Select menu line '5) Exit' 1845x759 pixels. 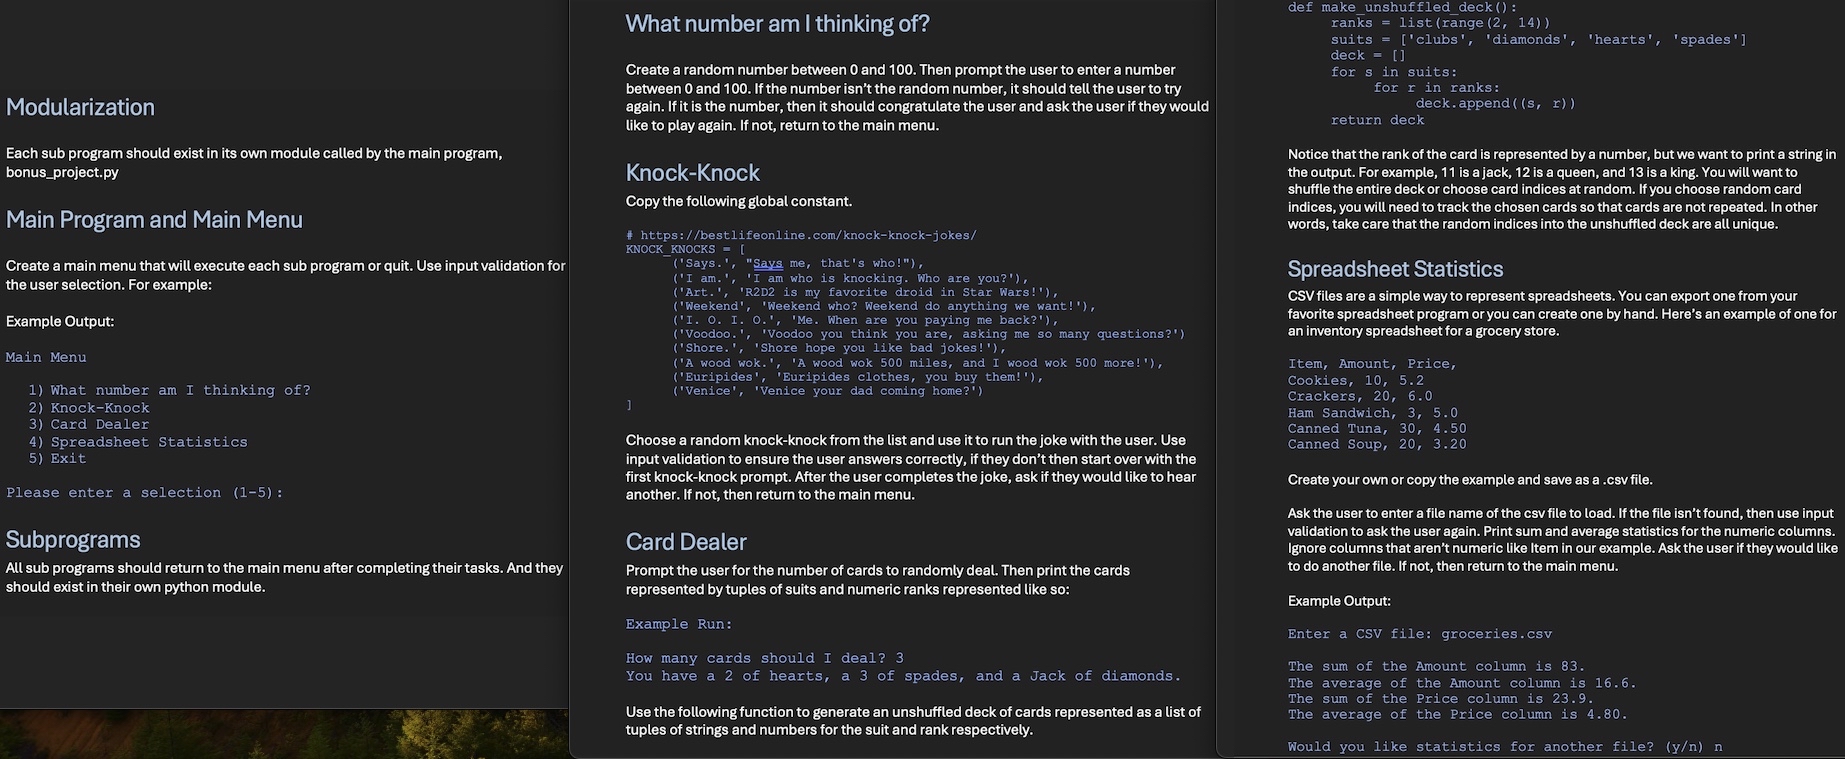click(57, 458)
